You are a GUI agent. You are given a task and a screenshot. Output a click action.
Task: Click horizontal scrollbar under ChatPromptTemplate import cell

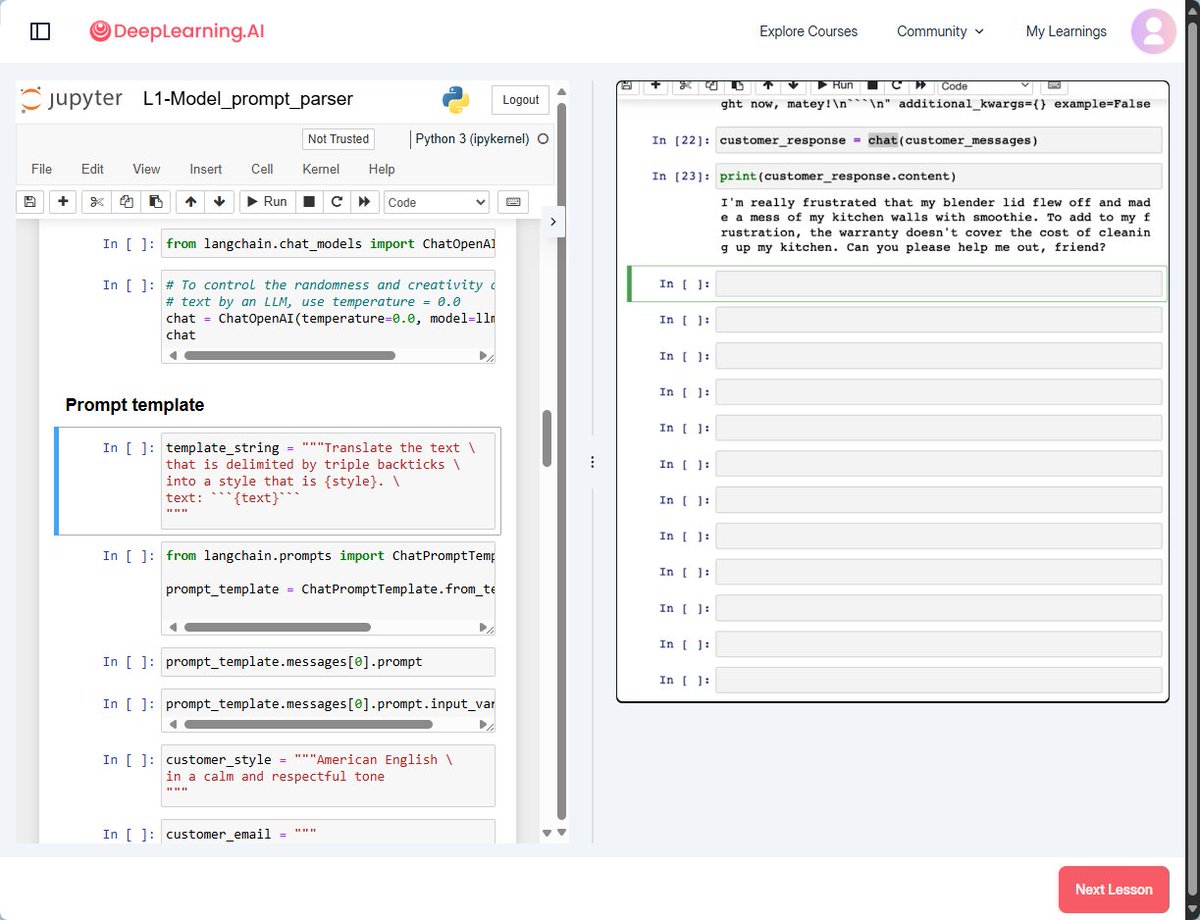click(x=277, y=627)
